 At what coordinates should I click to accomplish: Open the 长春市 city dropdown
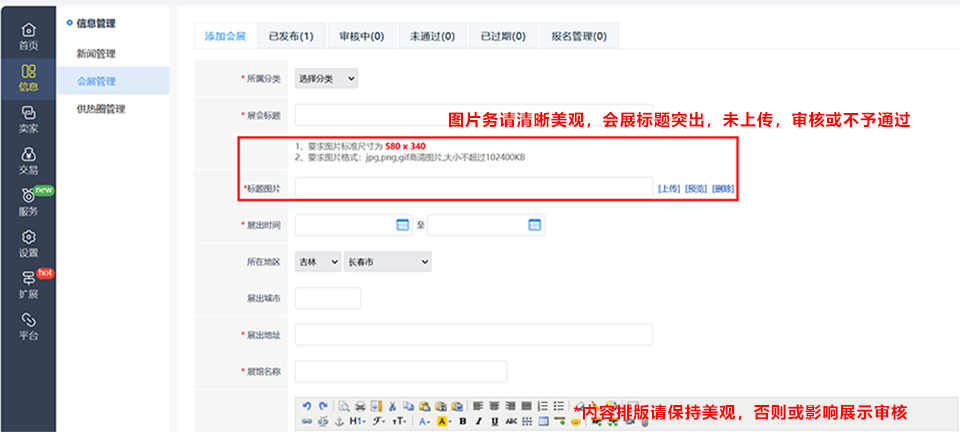[x=387, y=261]
